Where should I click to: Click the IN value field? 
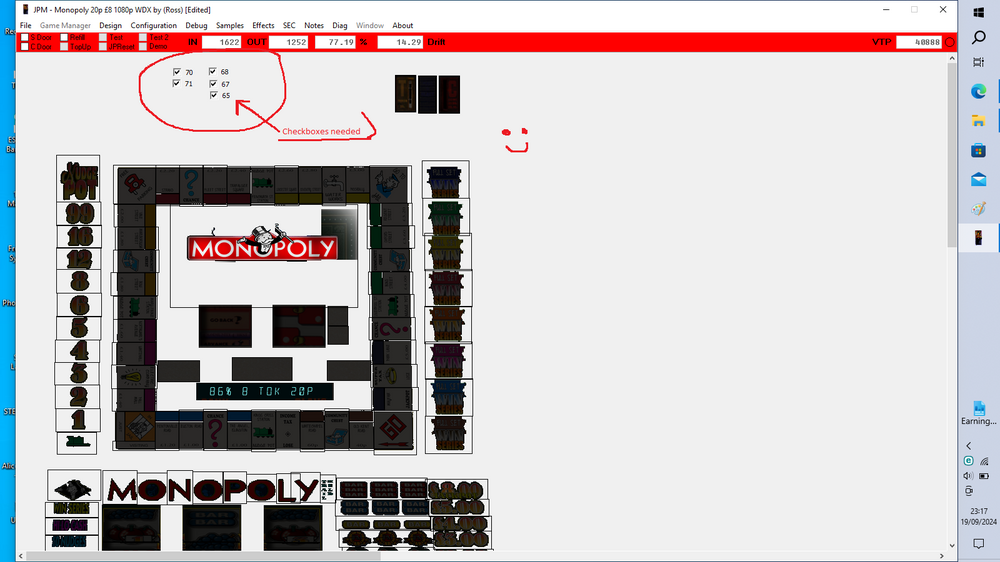click(221, 42)
